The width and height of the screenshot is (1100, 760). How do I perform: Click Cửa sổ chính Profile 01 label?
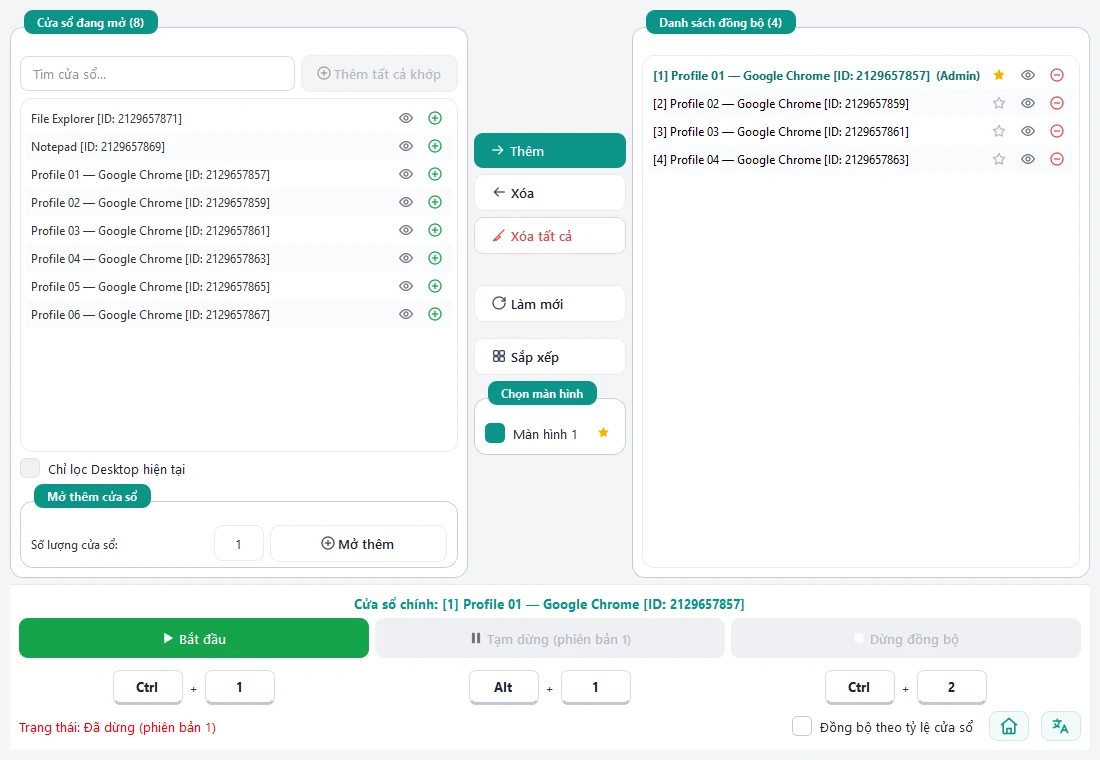coord(549,604)
